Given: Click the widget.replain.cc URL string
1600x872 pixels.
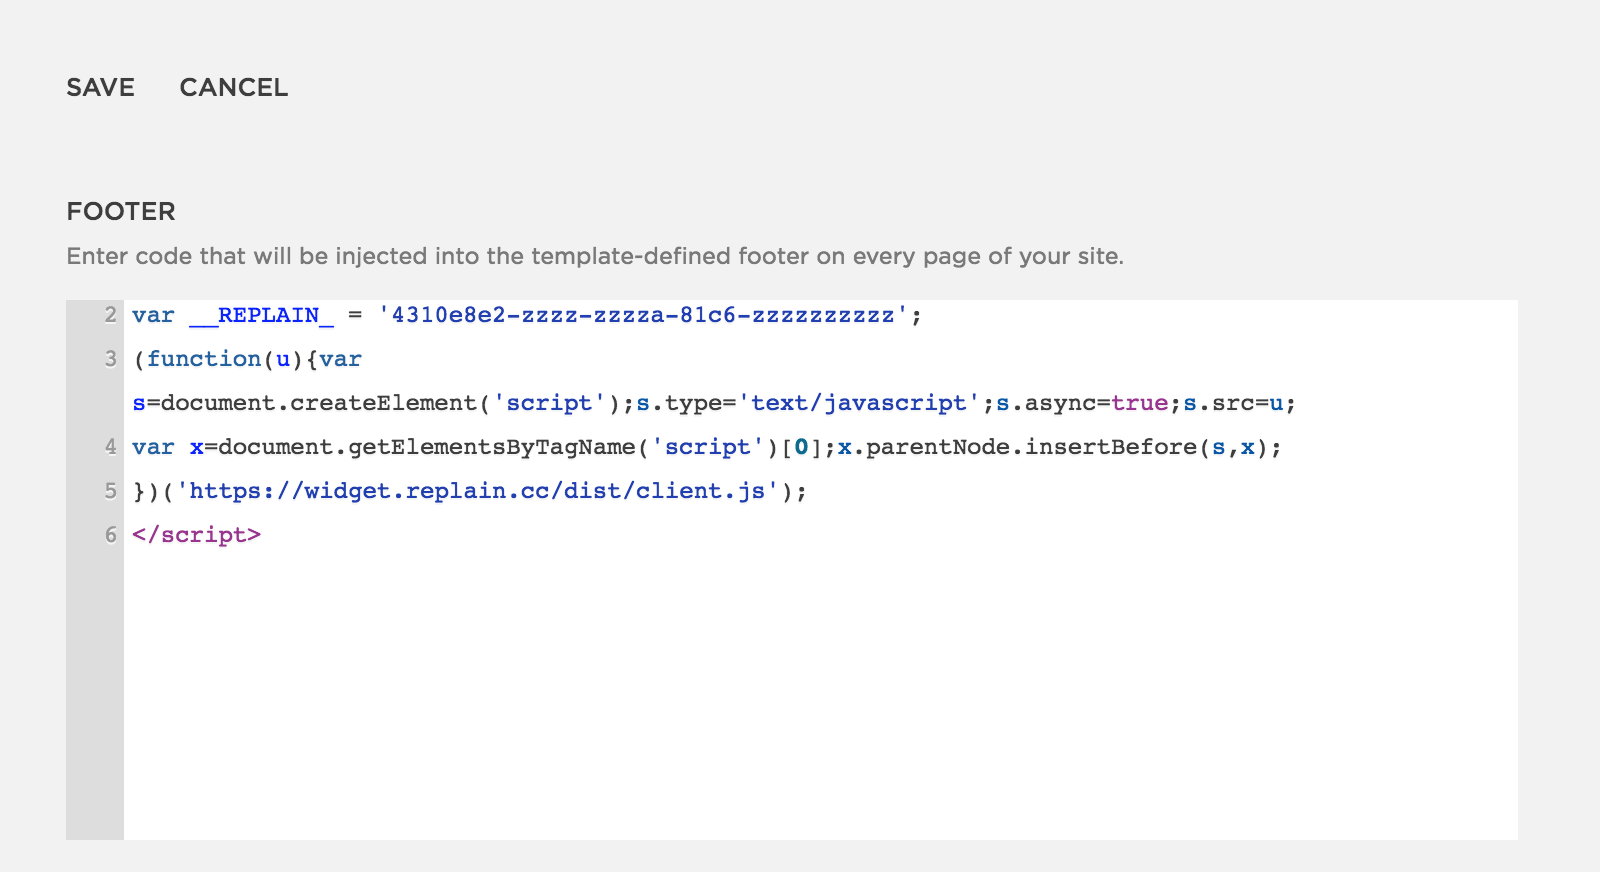Looking at the screenshot, I should [x=477, y=491].
